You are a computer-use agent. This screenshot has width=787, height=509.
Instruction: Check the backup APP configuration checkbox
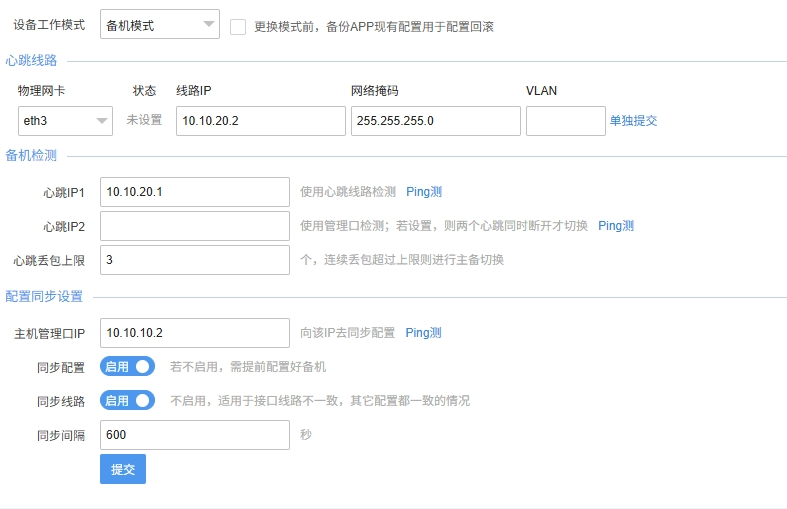pyautogui.click(x=238, y=27)
